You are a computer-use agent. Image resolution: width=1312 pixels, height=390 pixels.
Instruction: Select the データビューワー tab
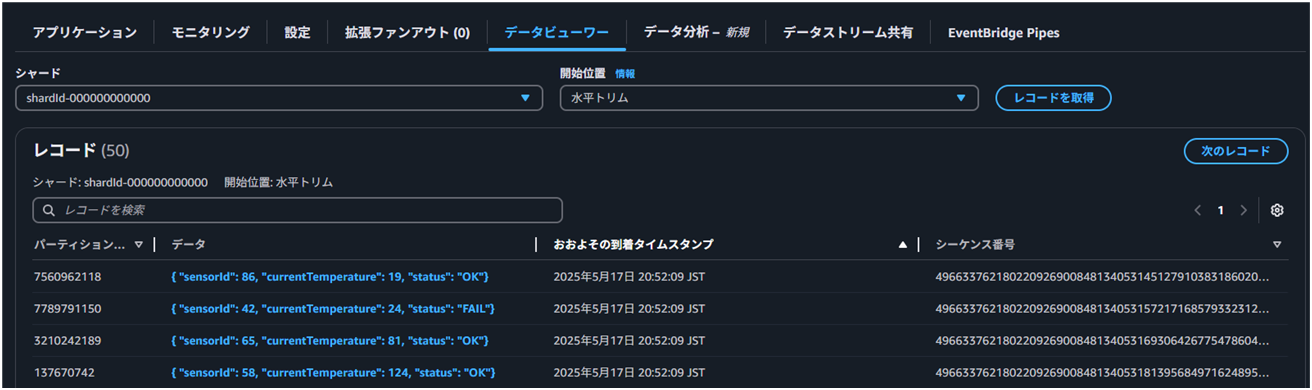coord(557,32)
